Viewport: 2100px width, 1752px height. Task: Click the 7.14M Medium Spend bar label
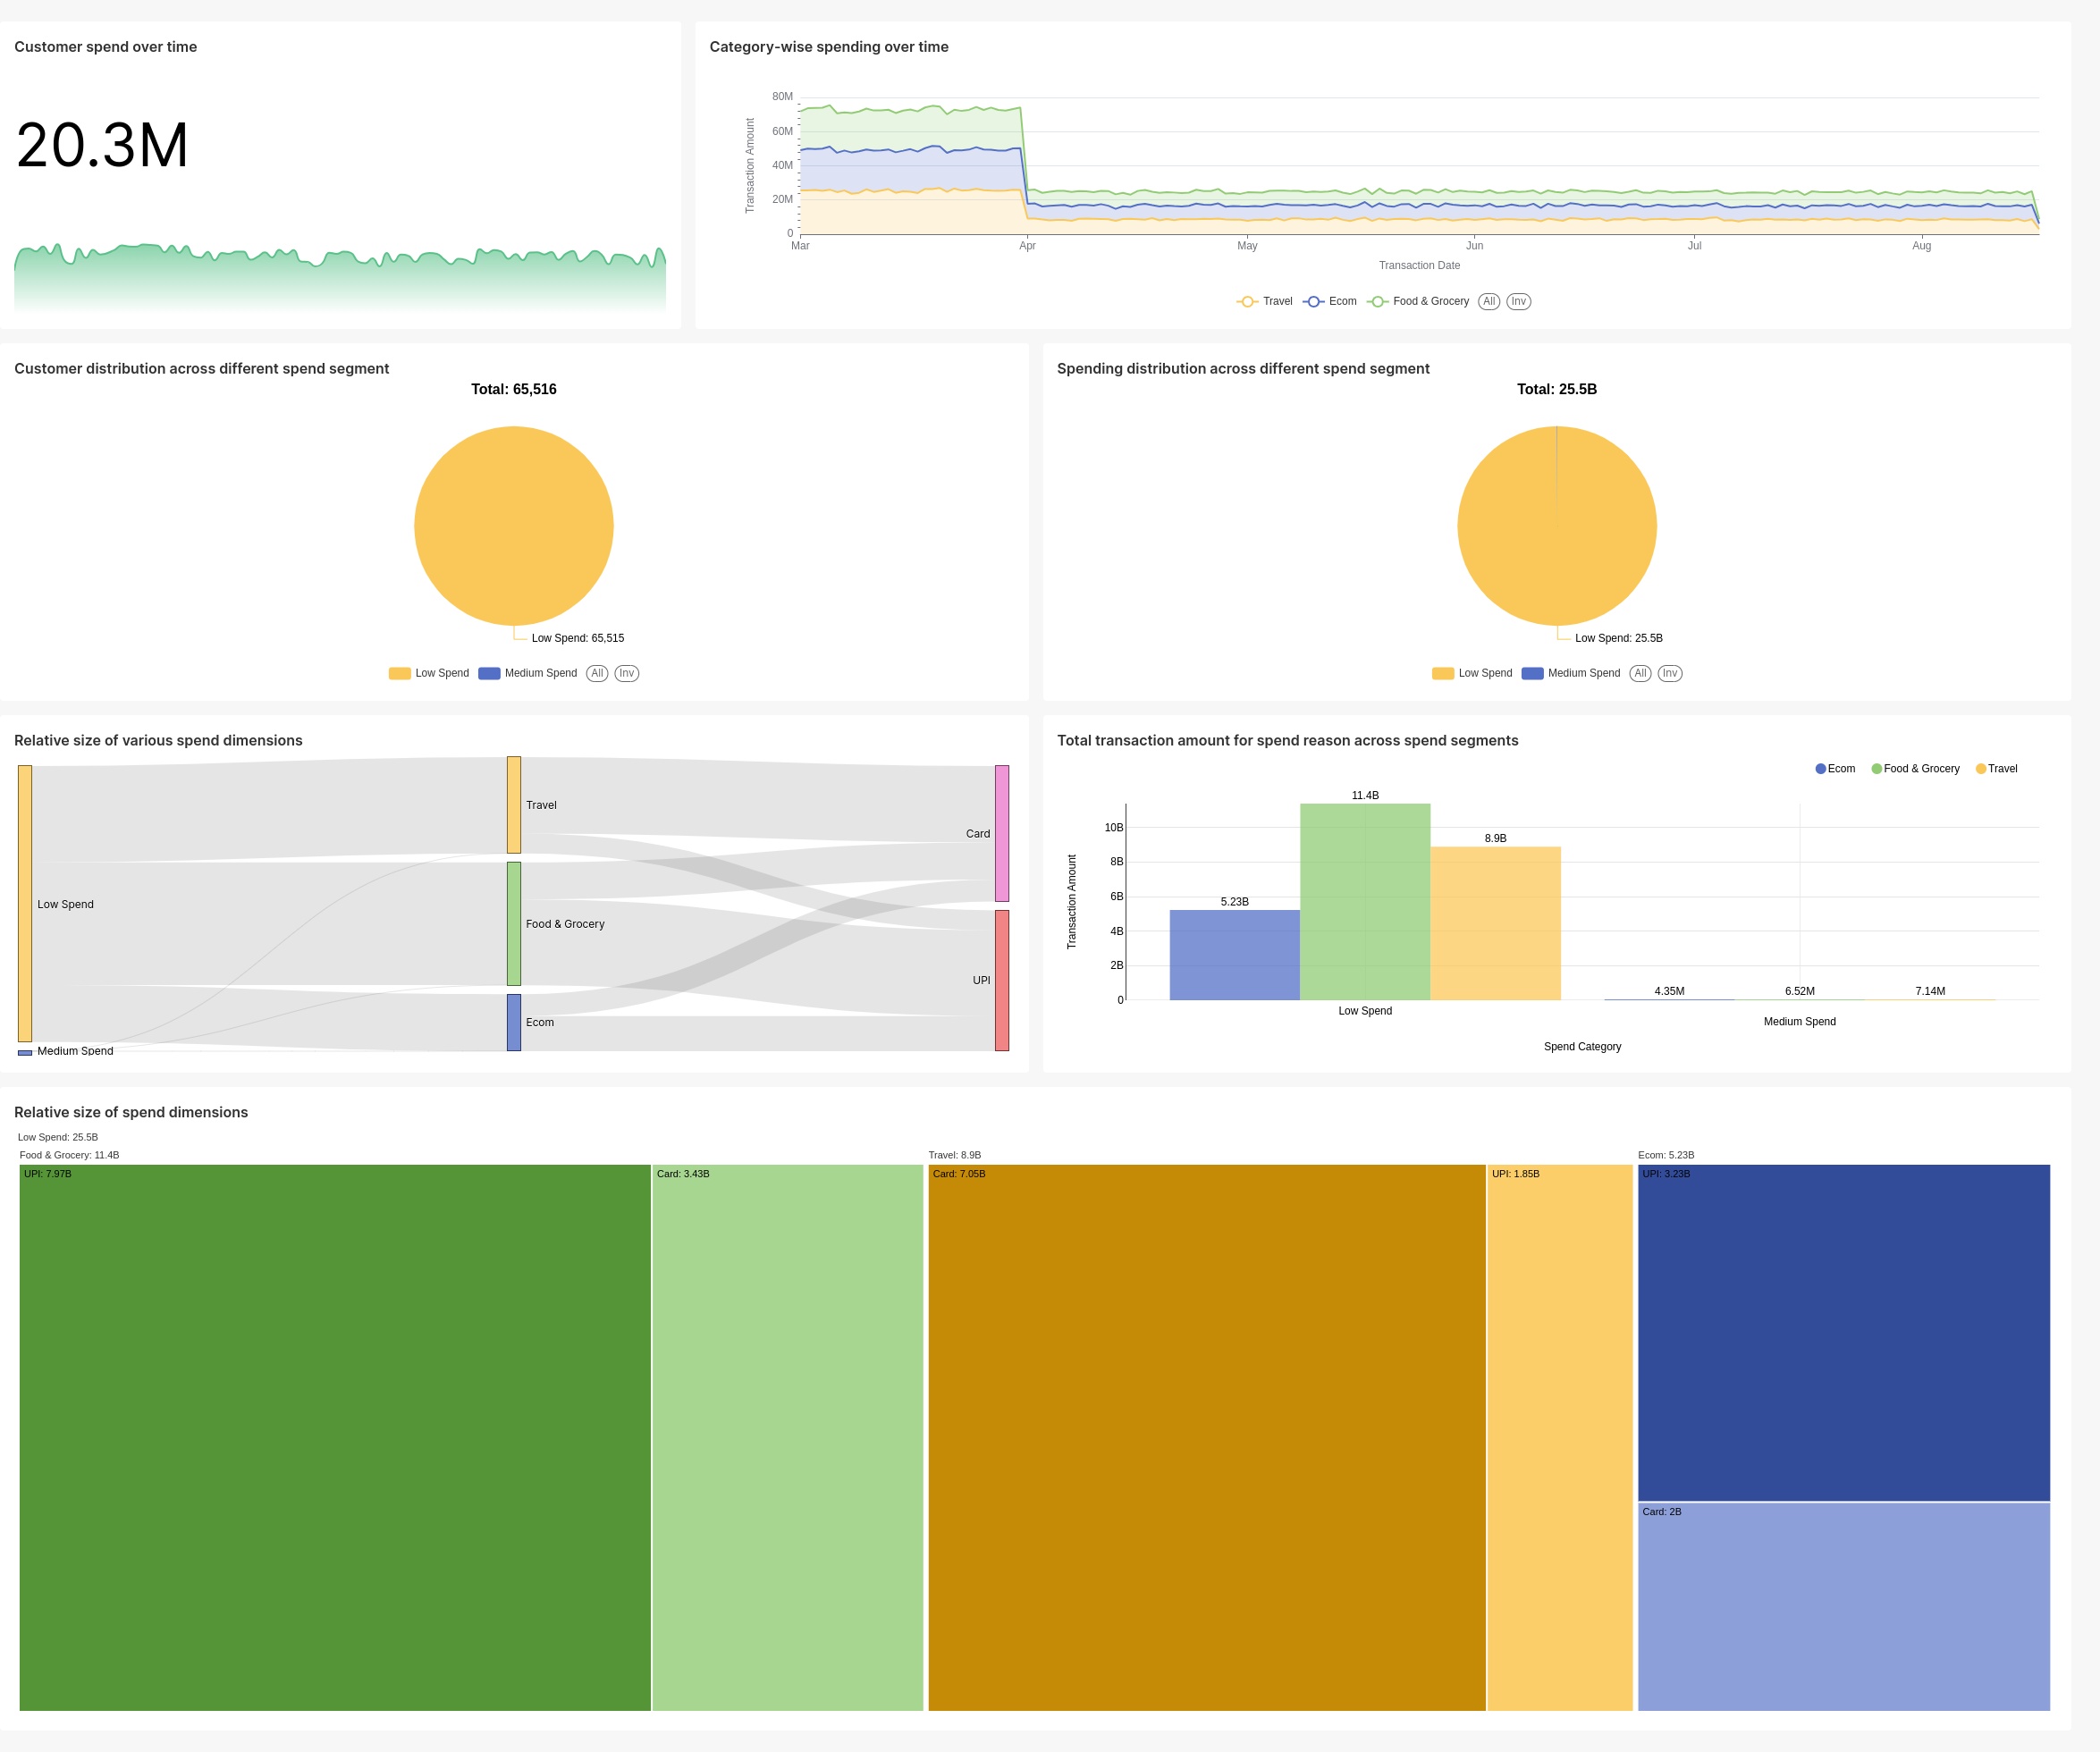pyautogui.click(x=1930, y=991)
